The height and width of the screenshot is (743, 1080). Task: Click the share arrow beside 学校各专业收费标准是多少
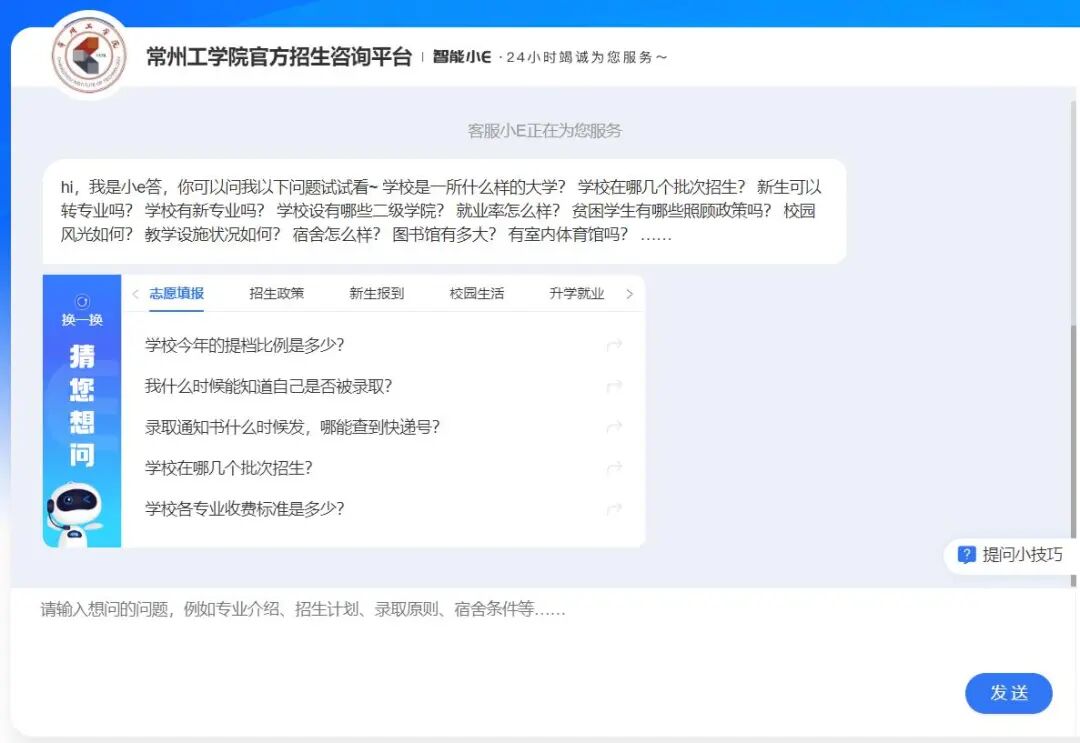pos(614,509)
